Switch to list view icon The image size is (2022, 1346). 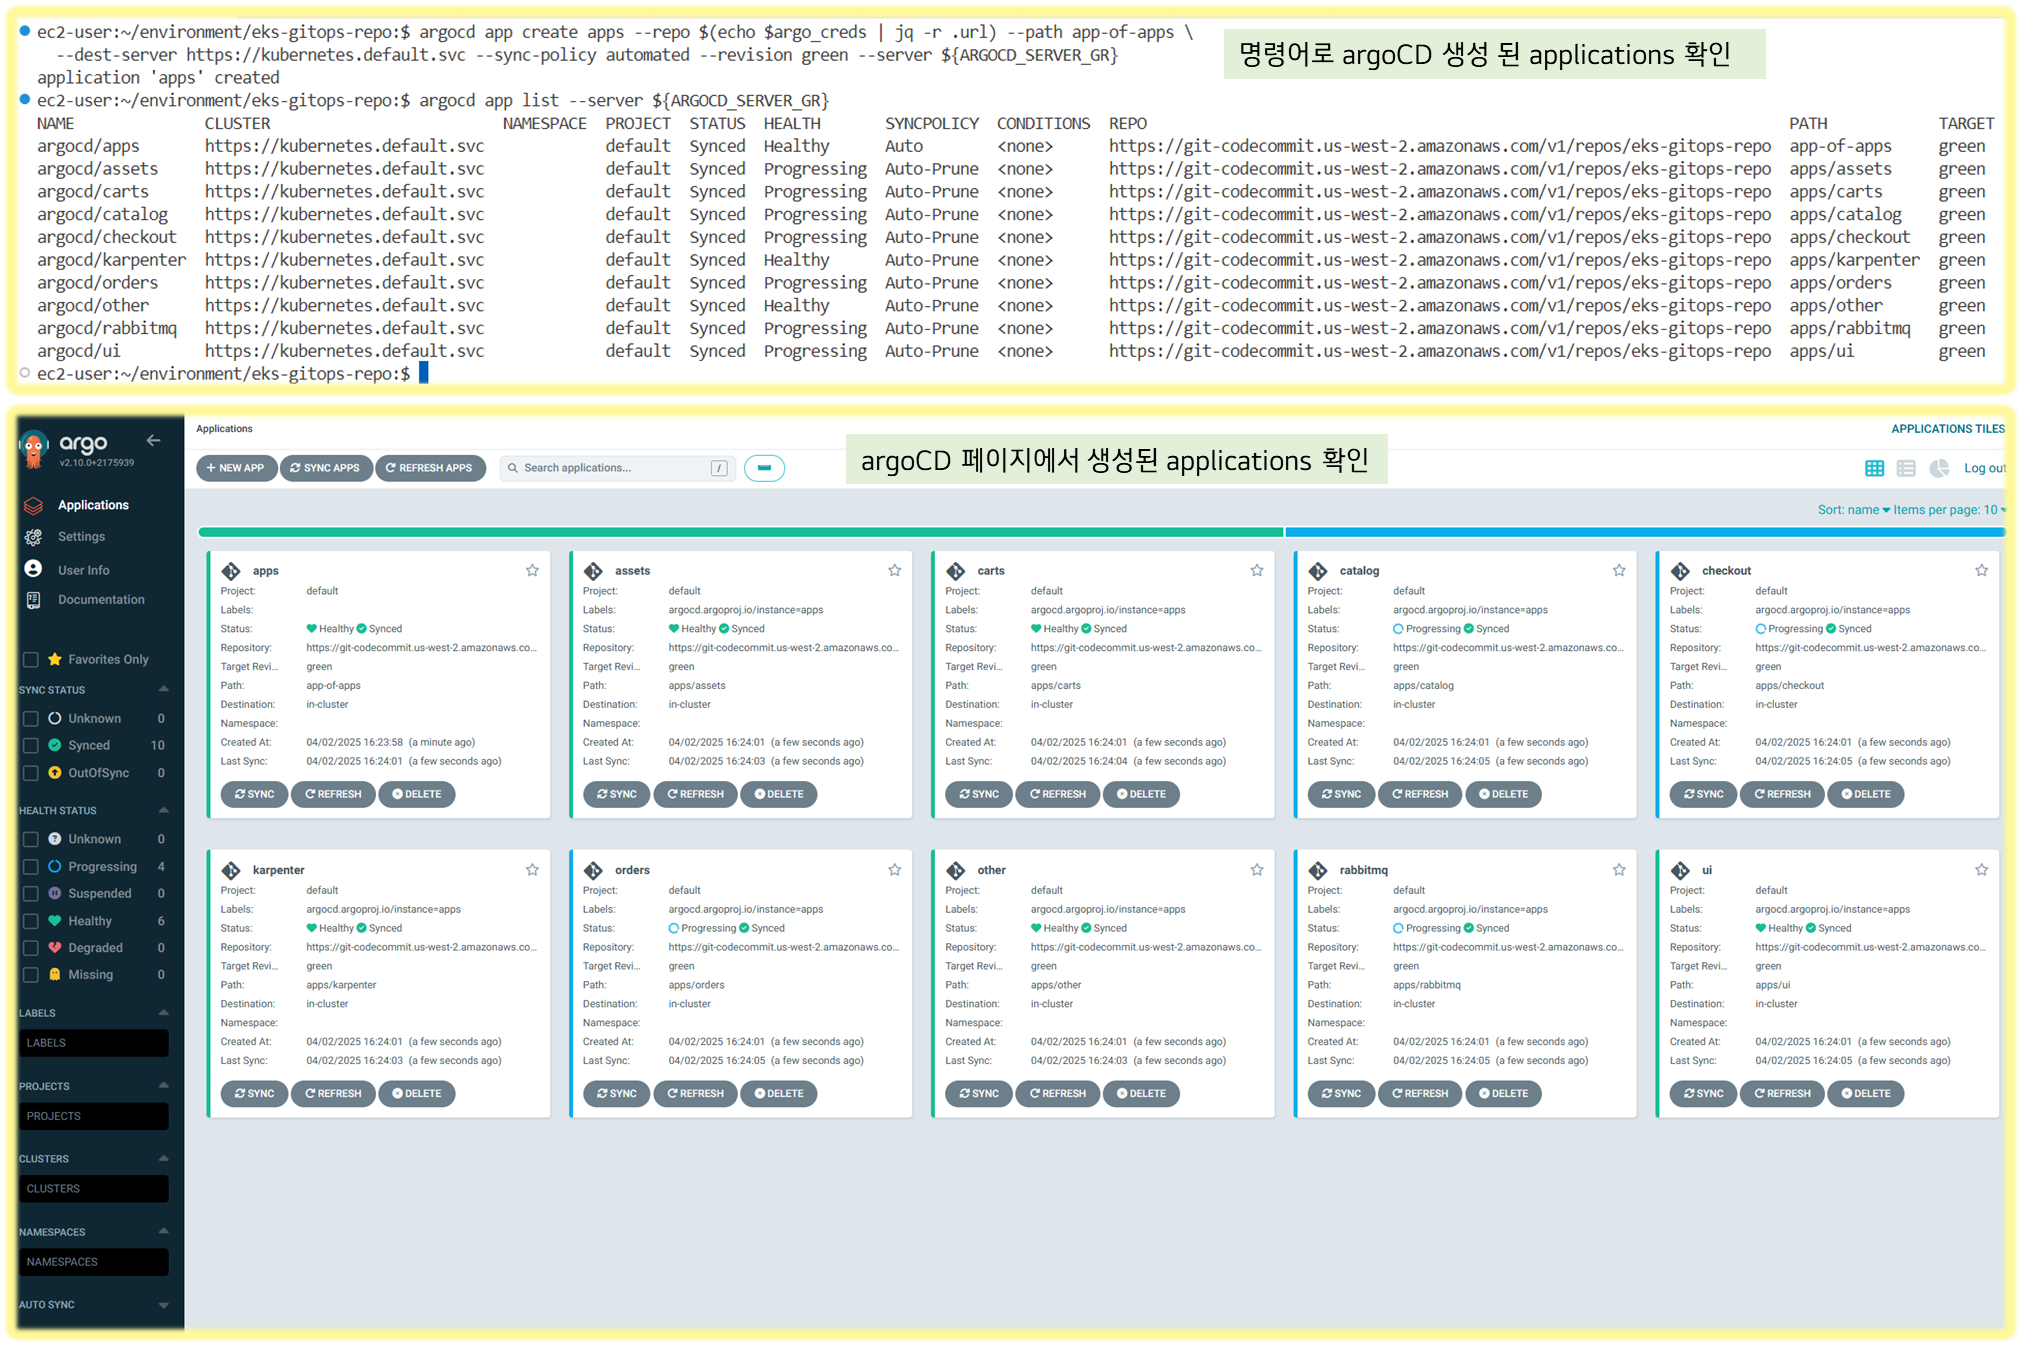(1906, 468)
